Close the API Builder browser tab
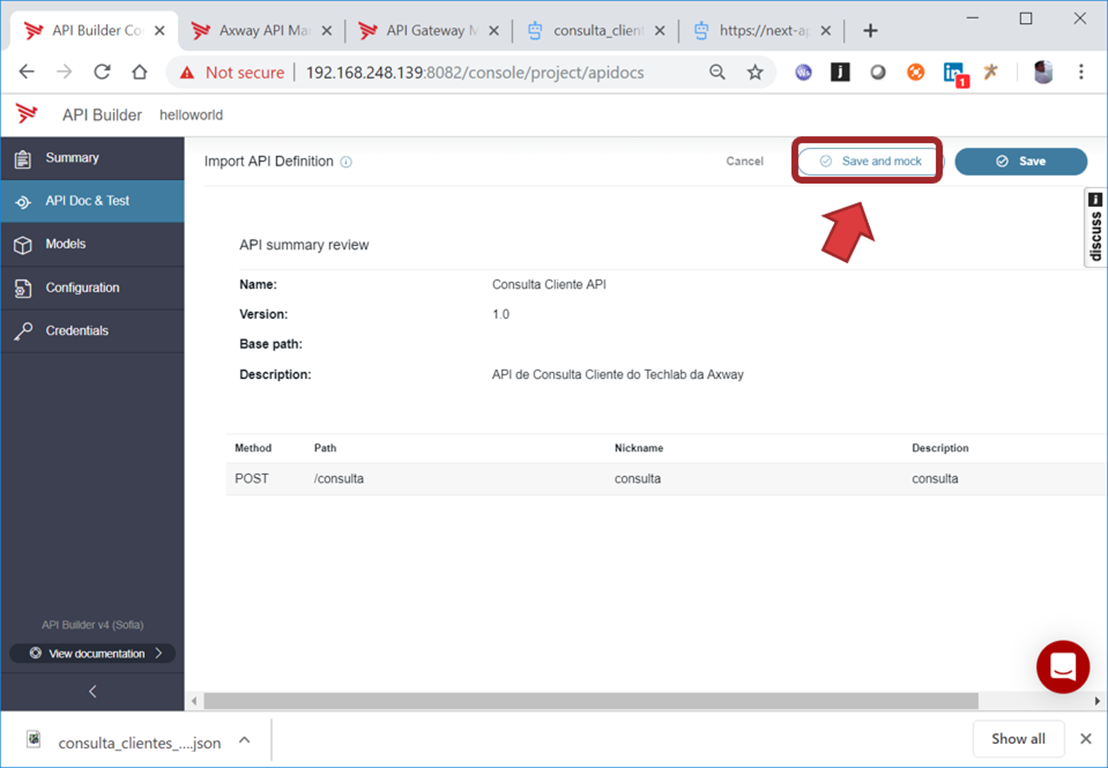Screen dimensions: 1108x768 160,30
